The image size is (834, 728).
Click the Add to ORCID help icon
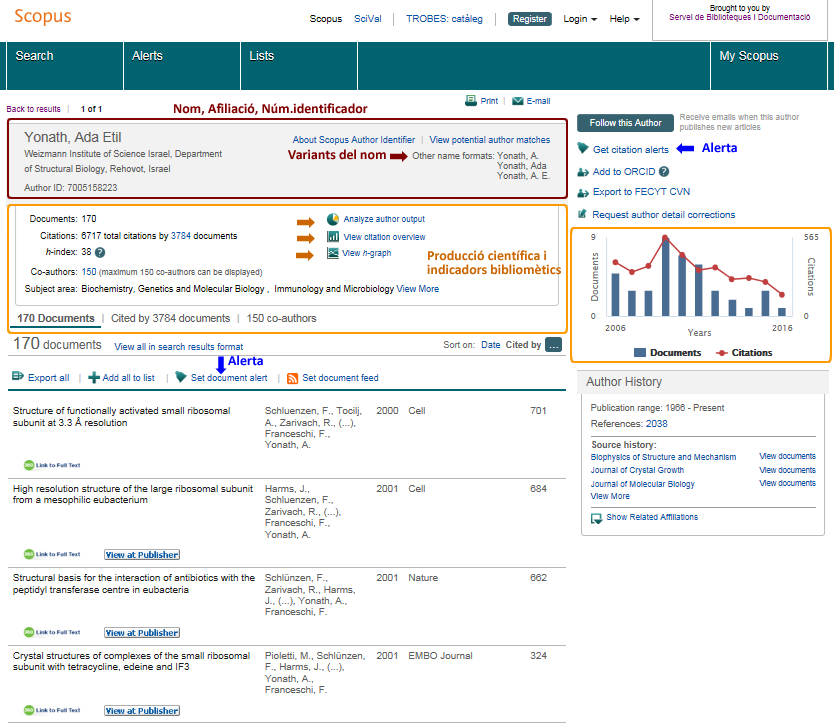click(x=664, y=172)
